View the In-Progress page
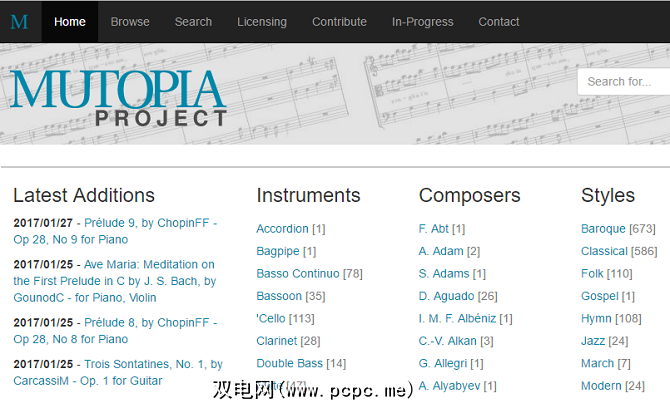 423,21
